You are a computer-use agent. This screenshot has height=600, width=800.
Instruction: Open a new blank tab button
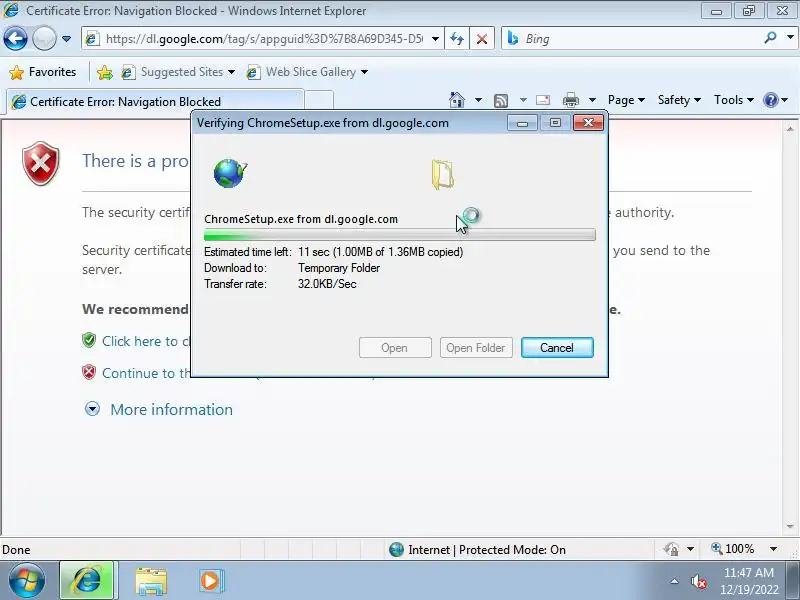pyautogui.click(x=319, y=101)
